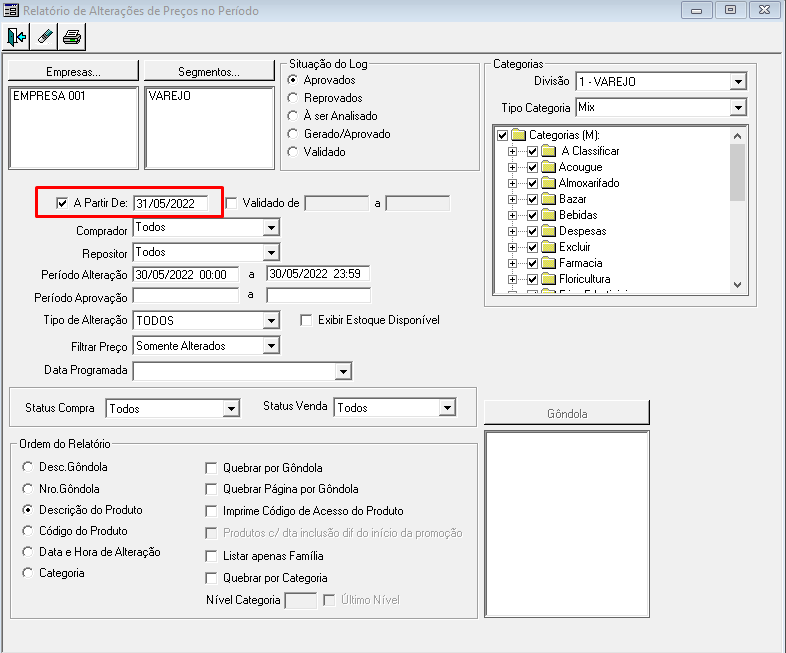The width and height of the screenshot is (786, 653).
Task: Enable Exibir Estoque Disponível checkbox
Action: click(306, 320)
